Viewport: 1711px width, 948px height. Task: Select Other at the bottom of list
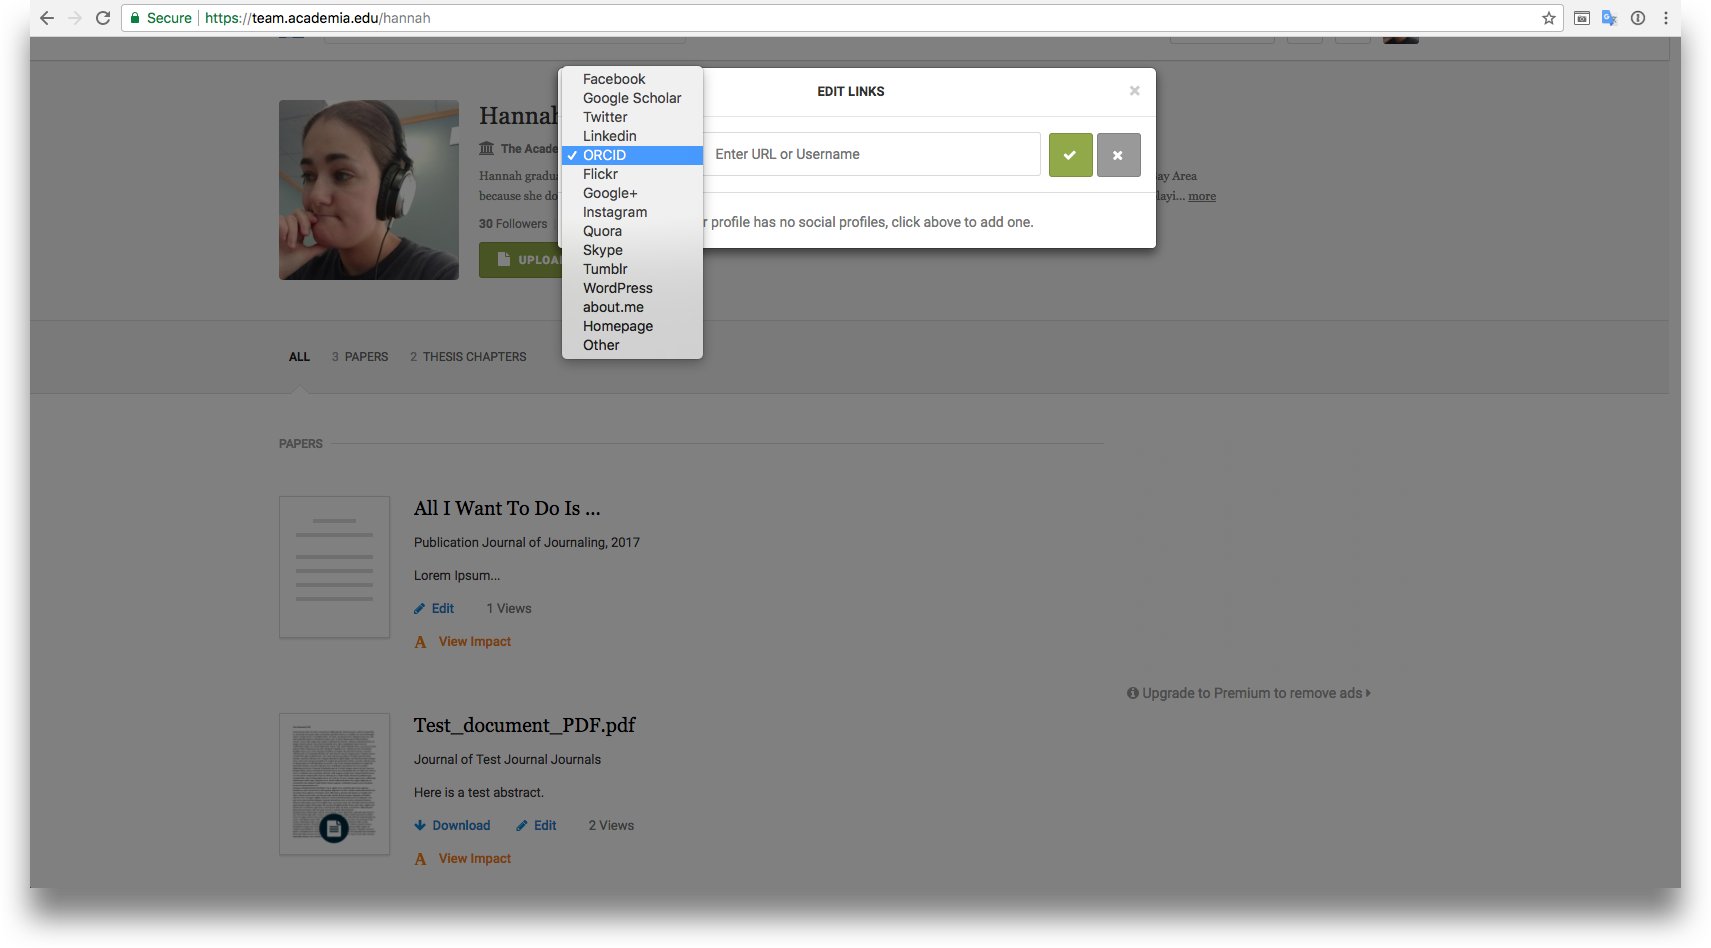[x=632, y=345]
